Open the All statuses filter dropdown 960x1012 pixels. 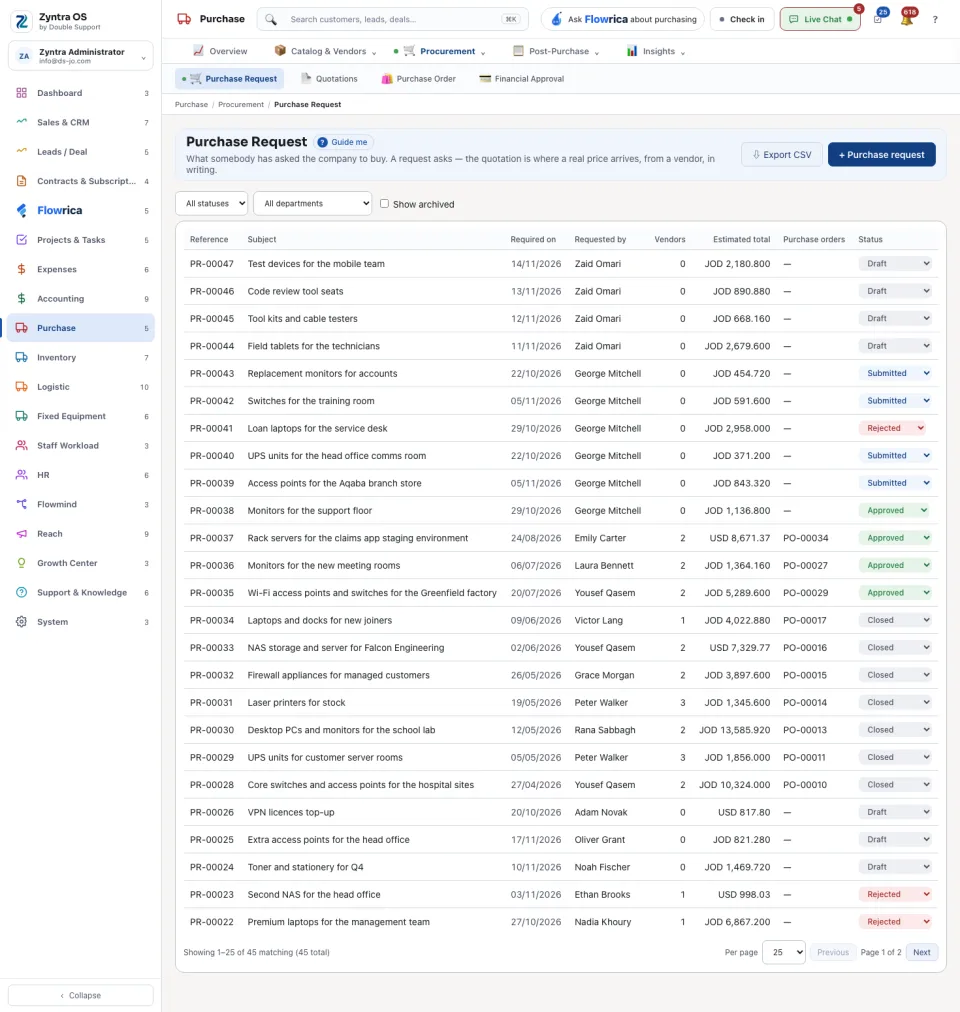point(212,203)
